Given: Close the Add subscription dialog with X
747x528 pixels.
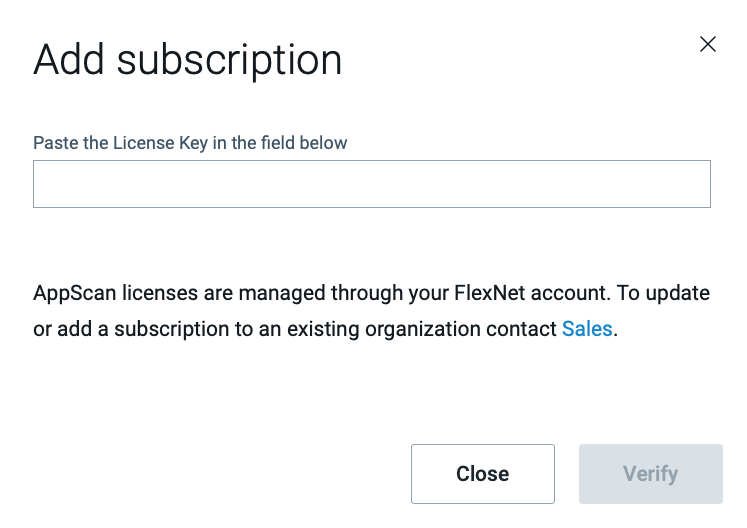Looking at the screenshot, I should coord(708,44).
